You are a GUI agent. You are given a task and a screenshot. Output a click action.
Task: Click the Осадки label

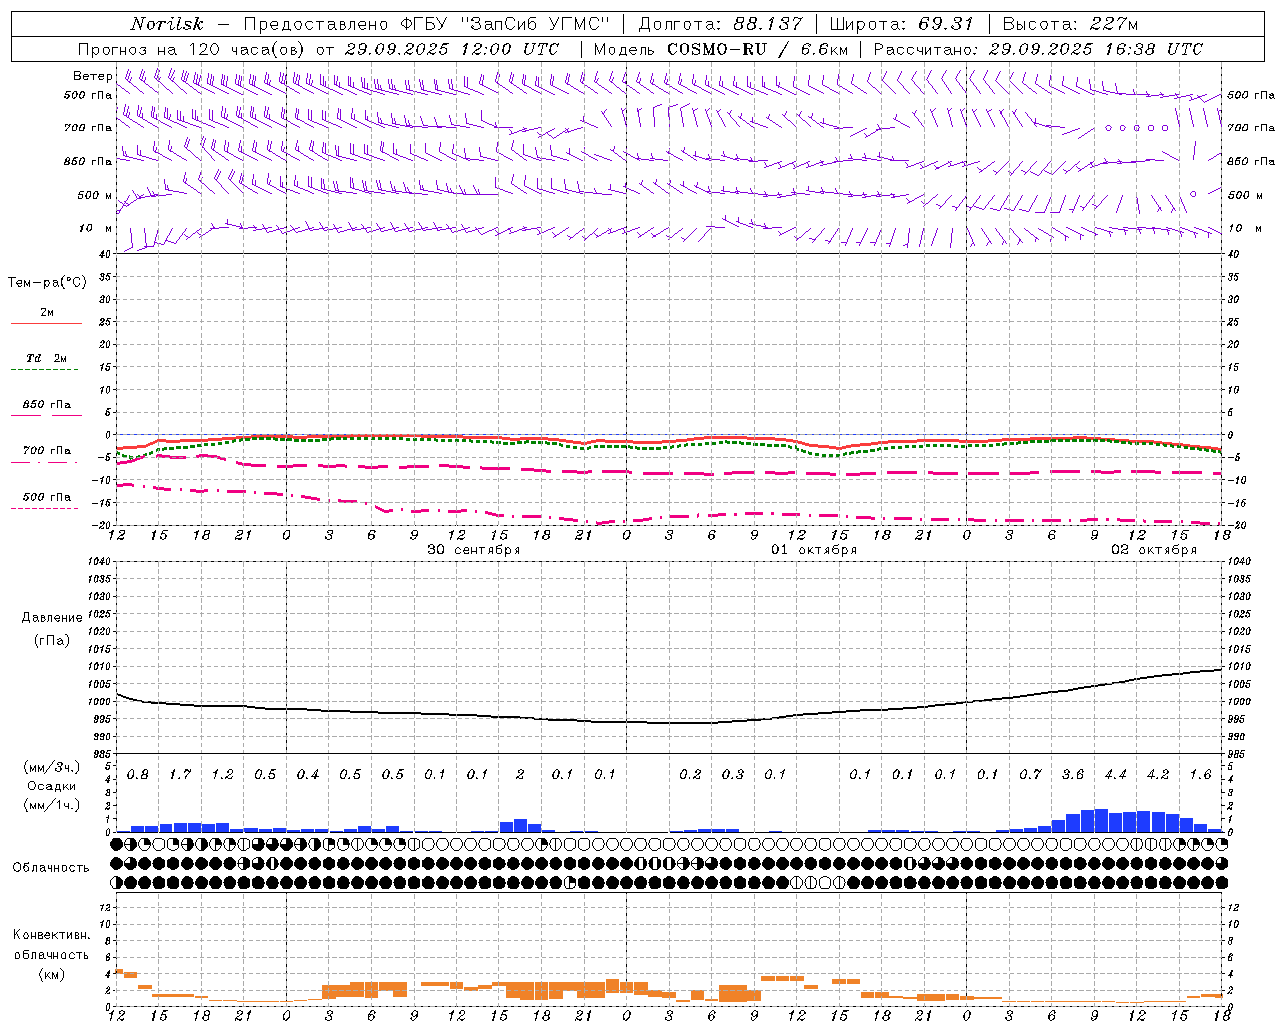point(53,786)
